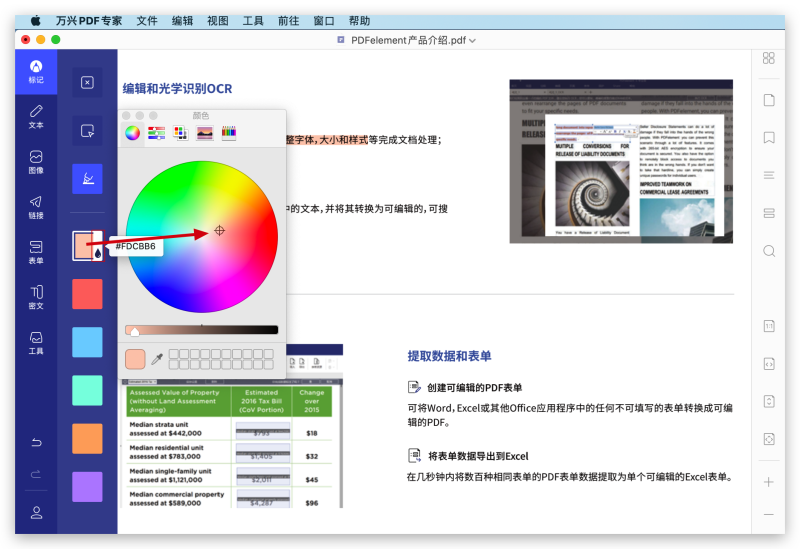800x549 pixels.
Task: Click the eyedropper in the color picker
Action: 156,359
